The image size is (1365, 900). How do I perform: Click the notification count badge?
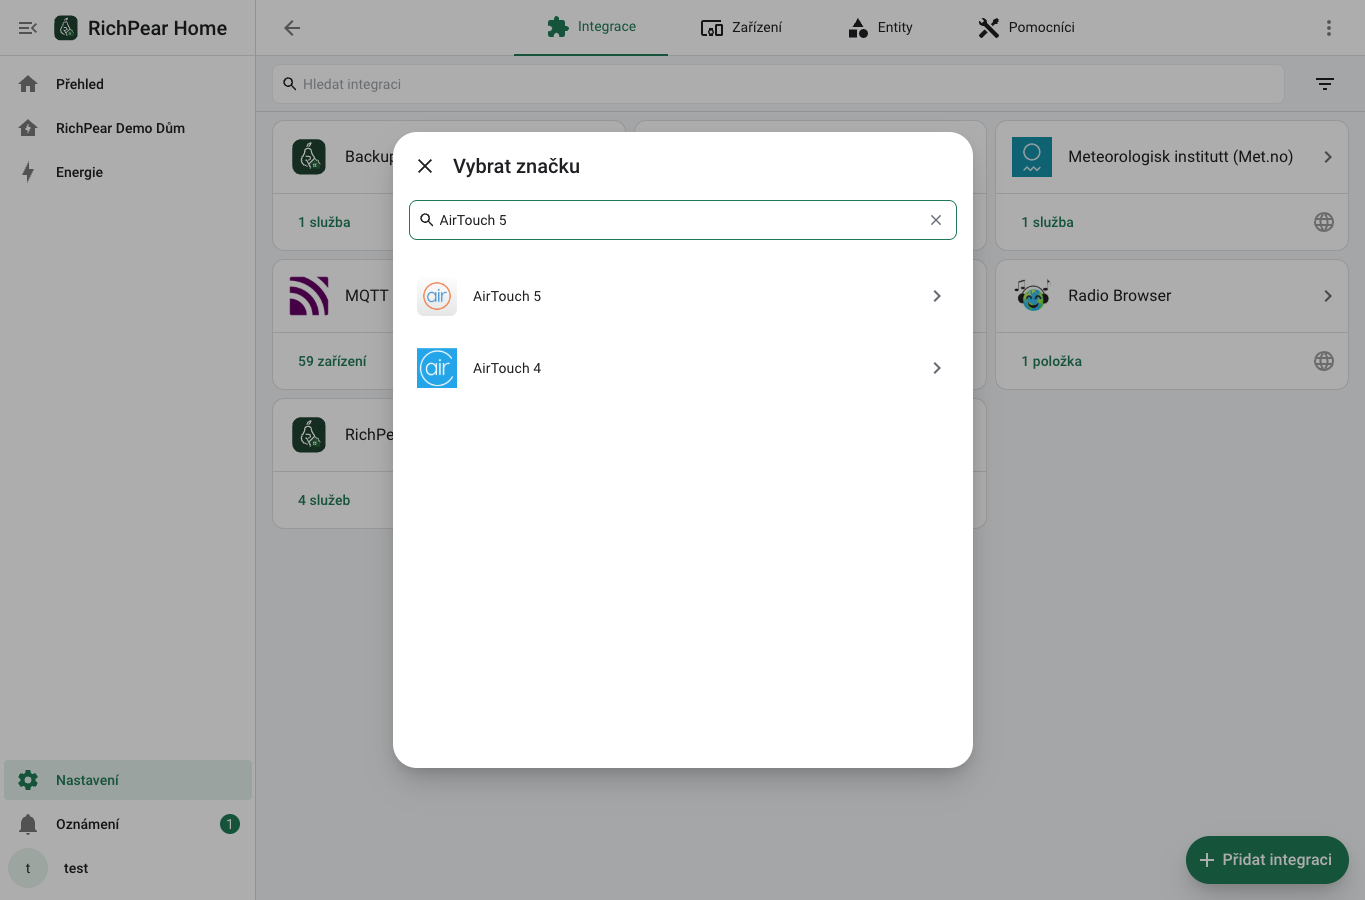230,824
